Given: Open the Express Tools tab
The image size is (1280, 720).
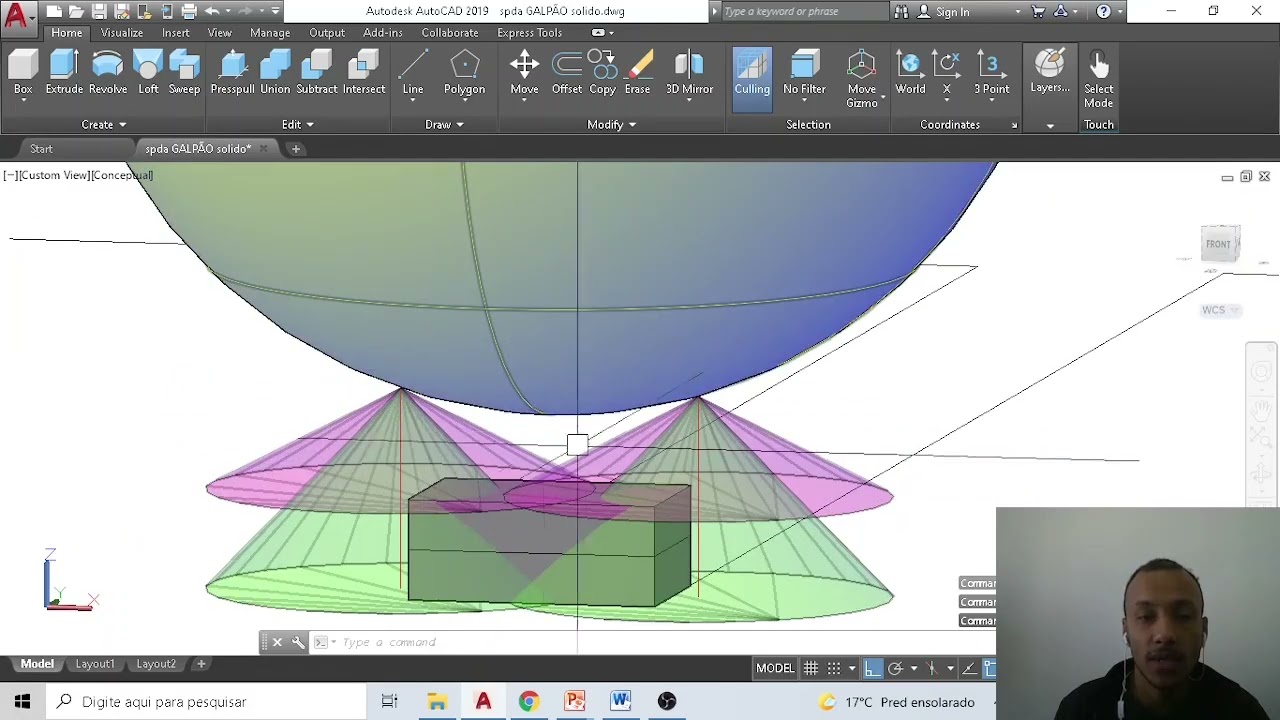Looking at the screenshot, I should pos(529,32).
